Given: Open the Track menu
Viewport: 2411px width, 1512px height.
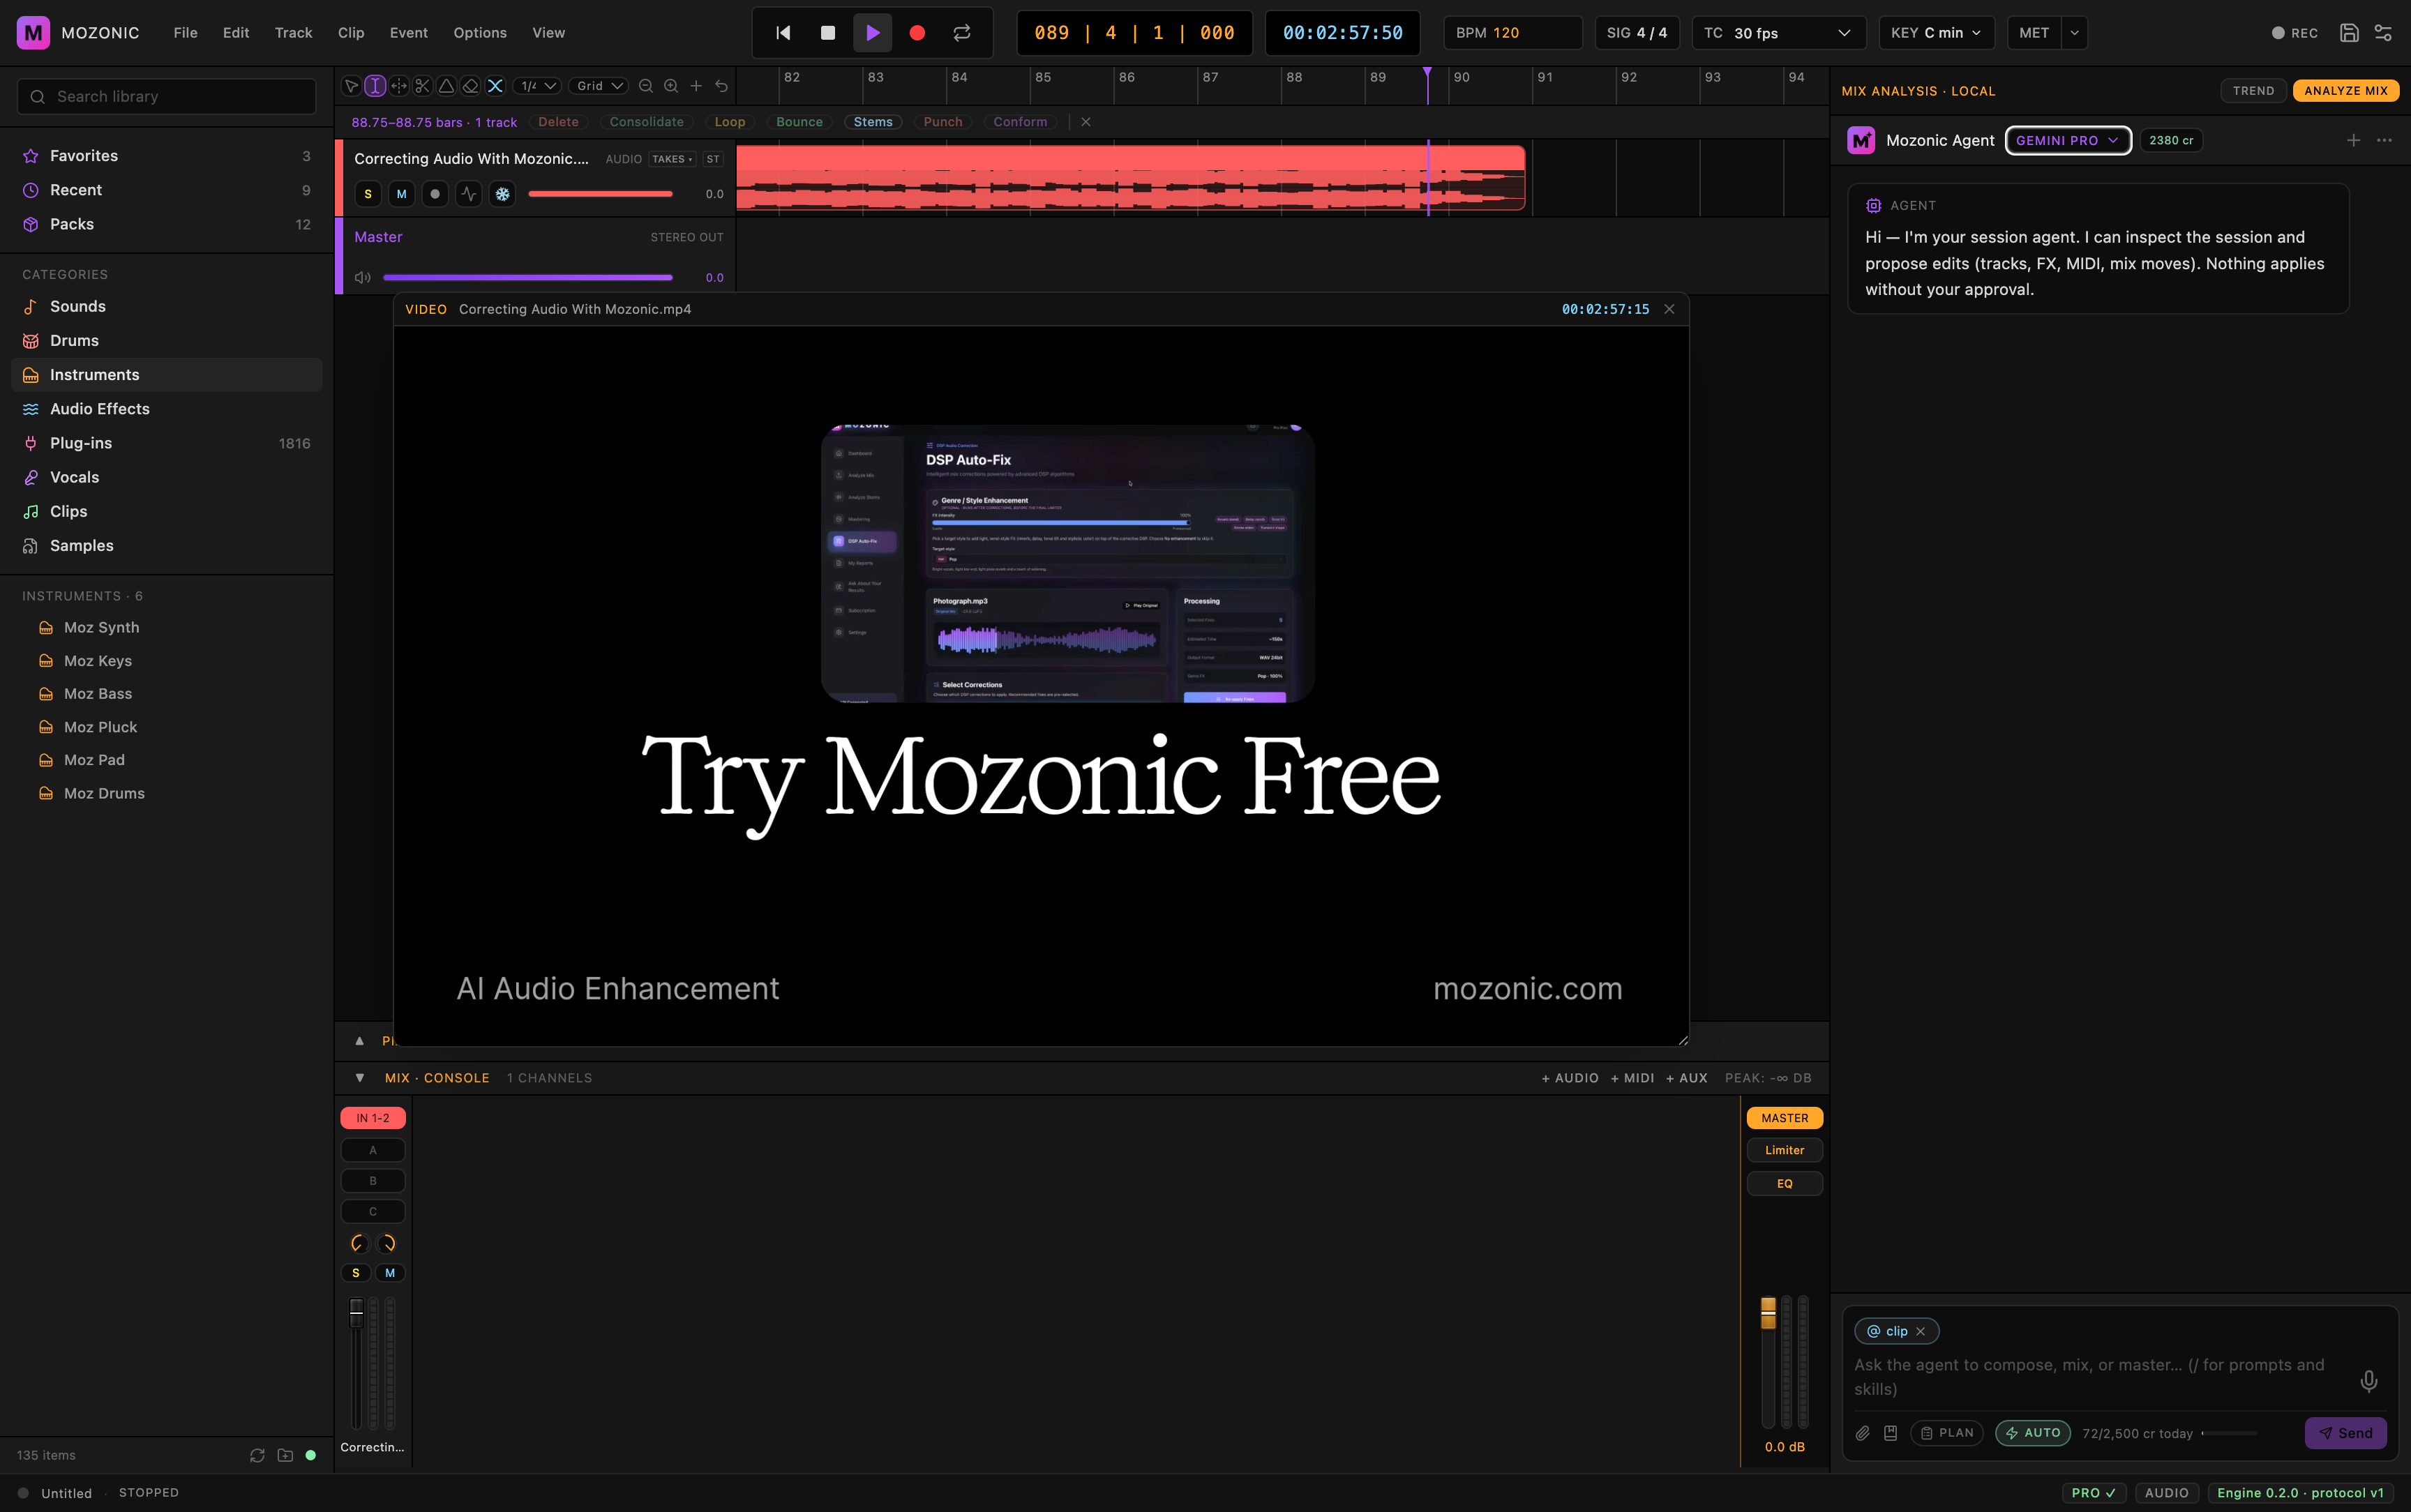Looking at the screenshot, I should [x=293, y=33].
